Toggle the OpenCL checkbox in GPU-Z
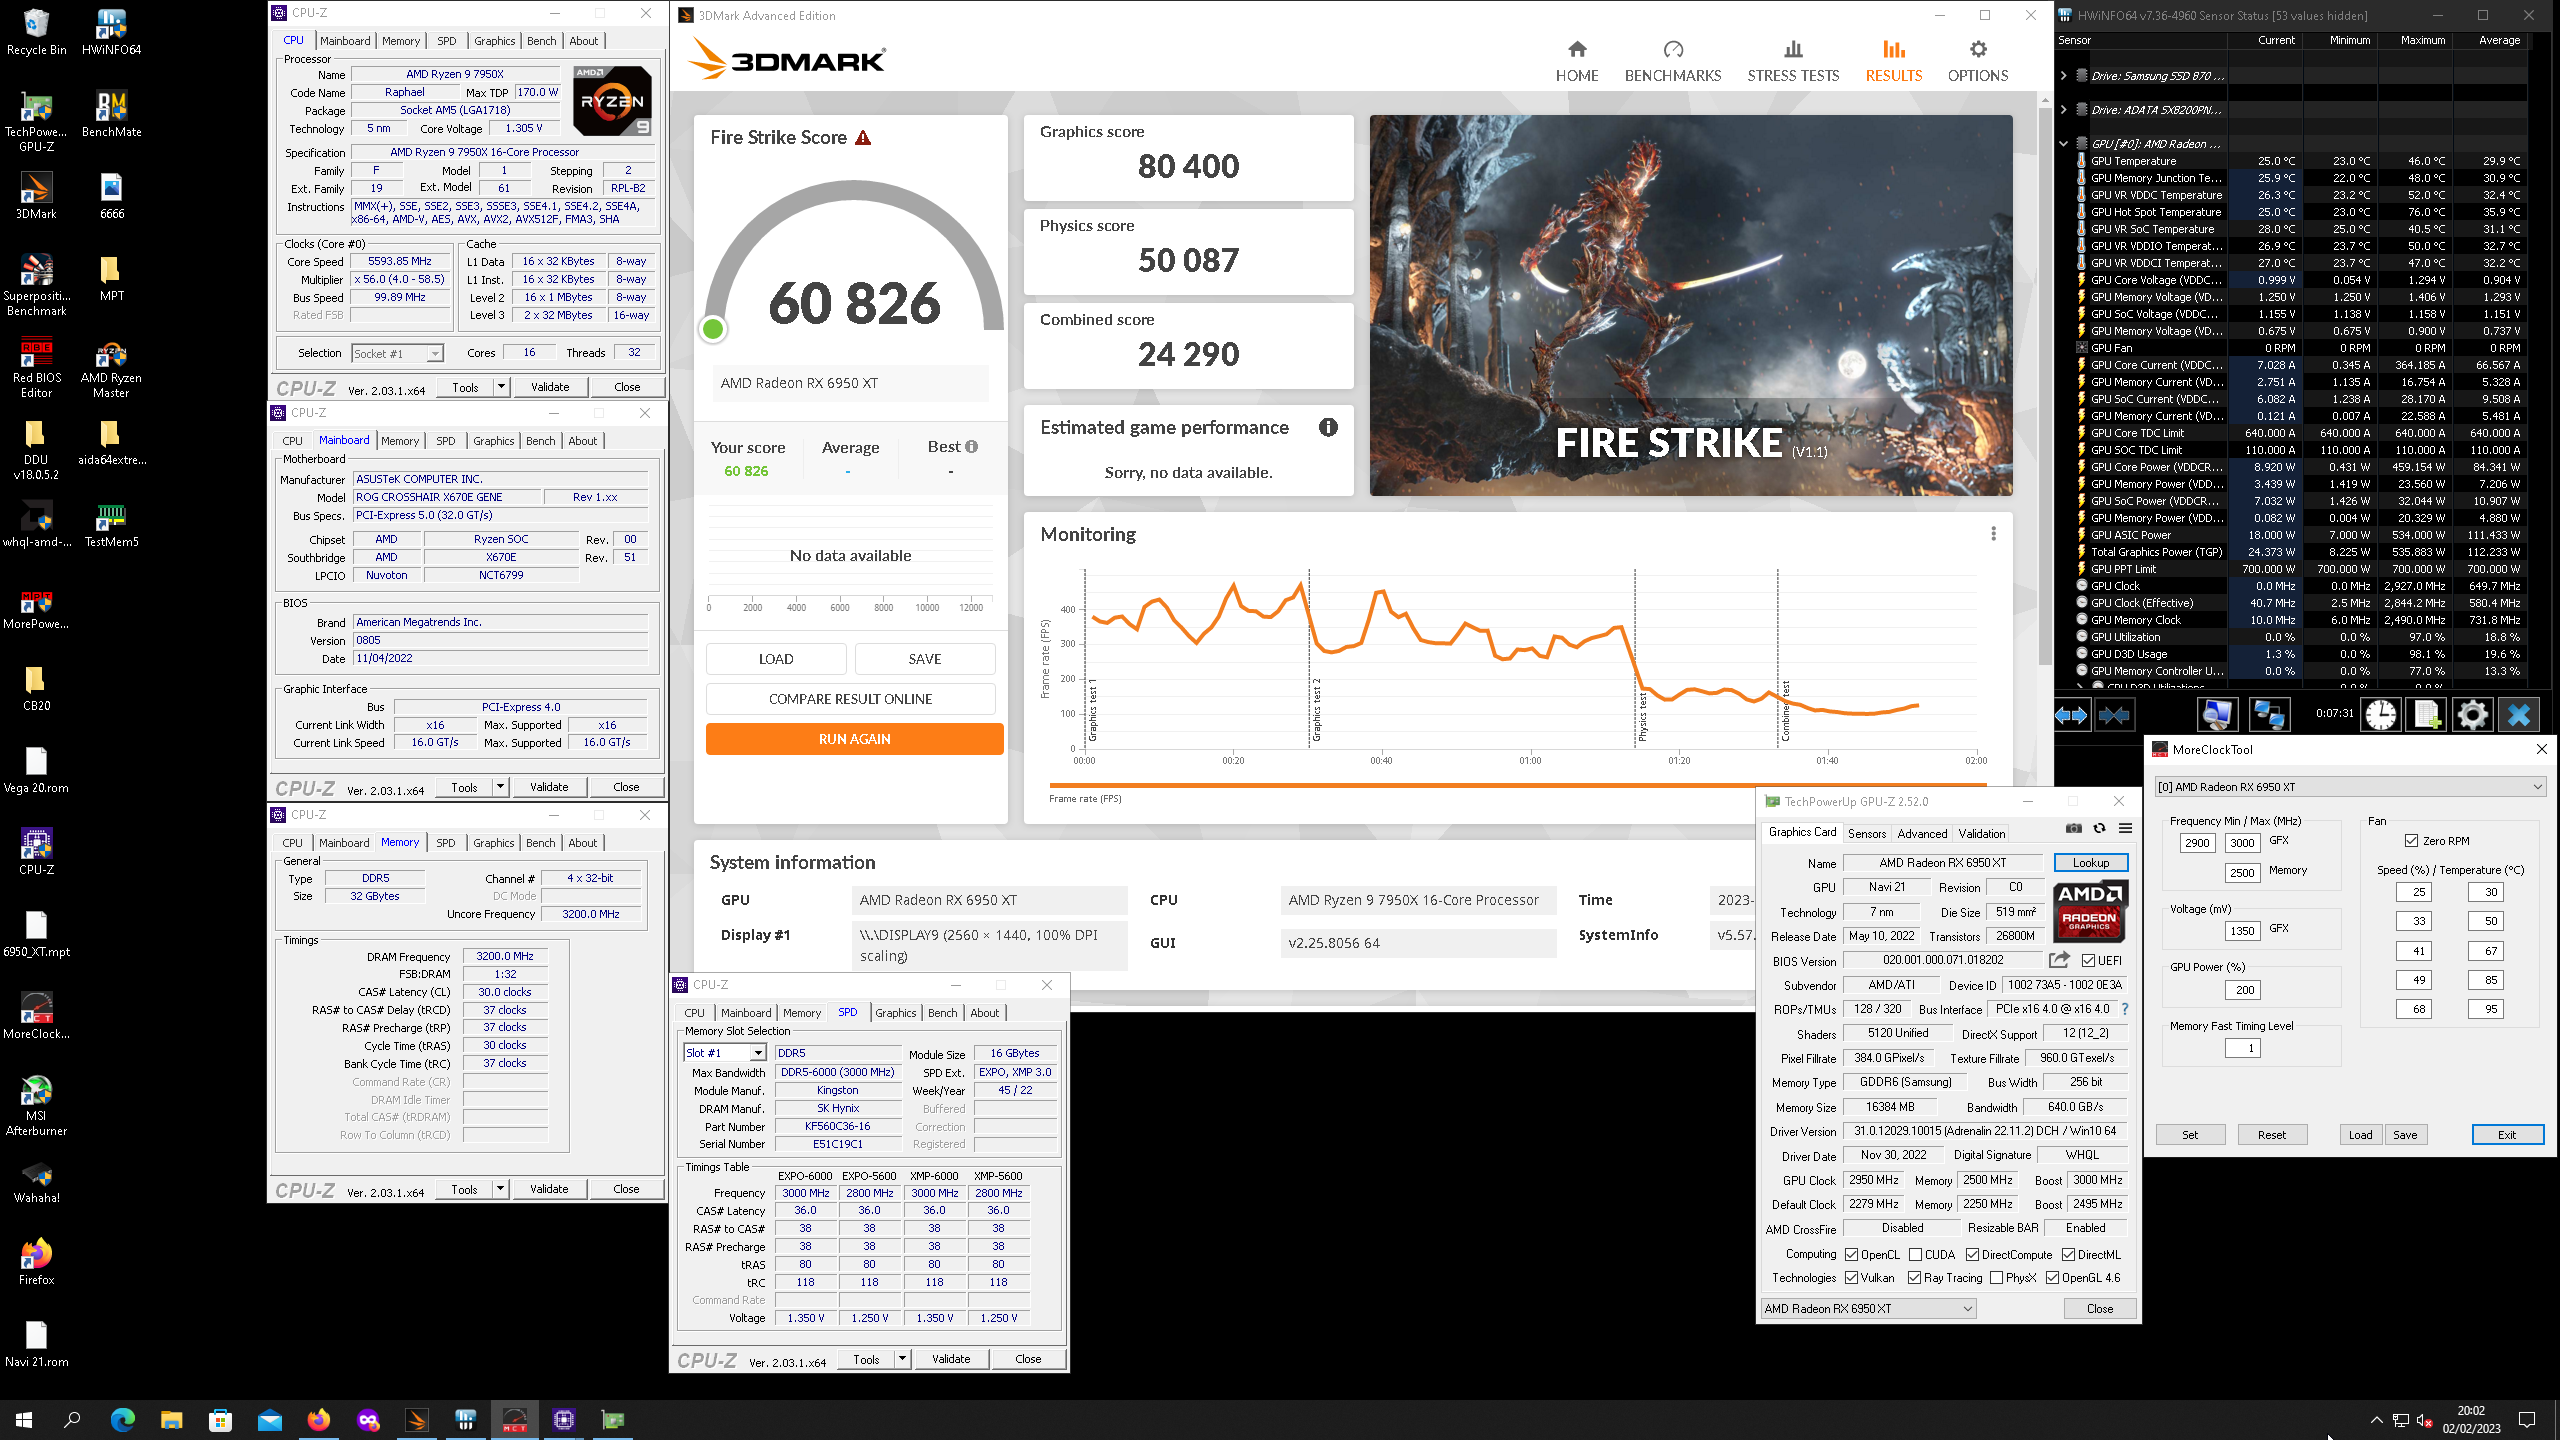Viewport: 2560px width, 1440px height. tap(1851, 1254)
